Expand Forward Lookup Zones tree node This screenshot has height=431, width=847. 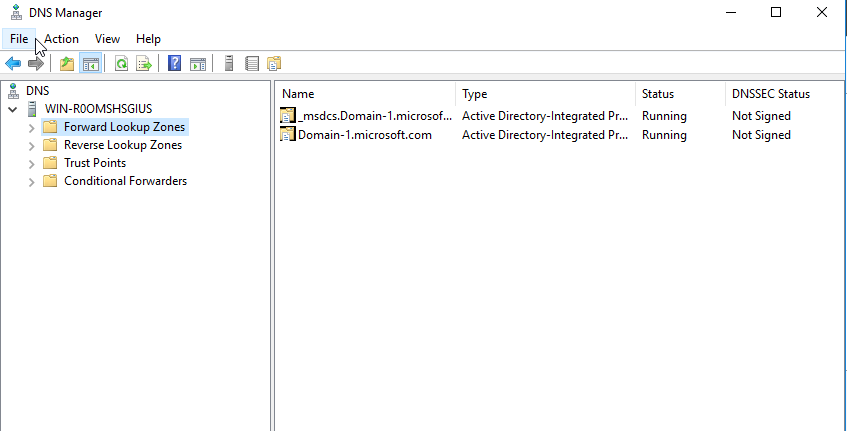(31, 128)
